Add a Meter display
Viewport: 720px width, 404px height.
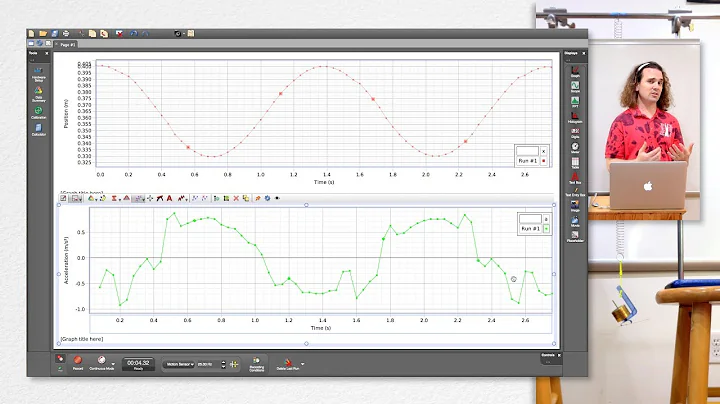575,148
